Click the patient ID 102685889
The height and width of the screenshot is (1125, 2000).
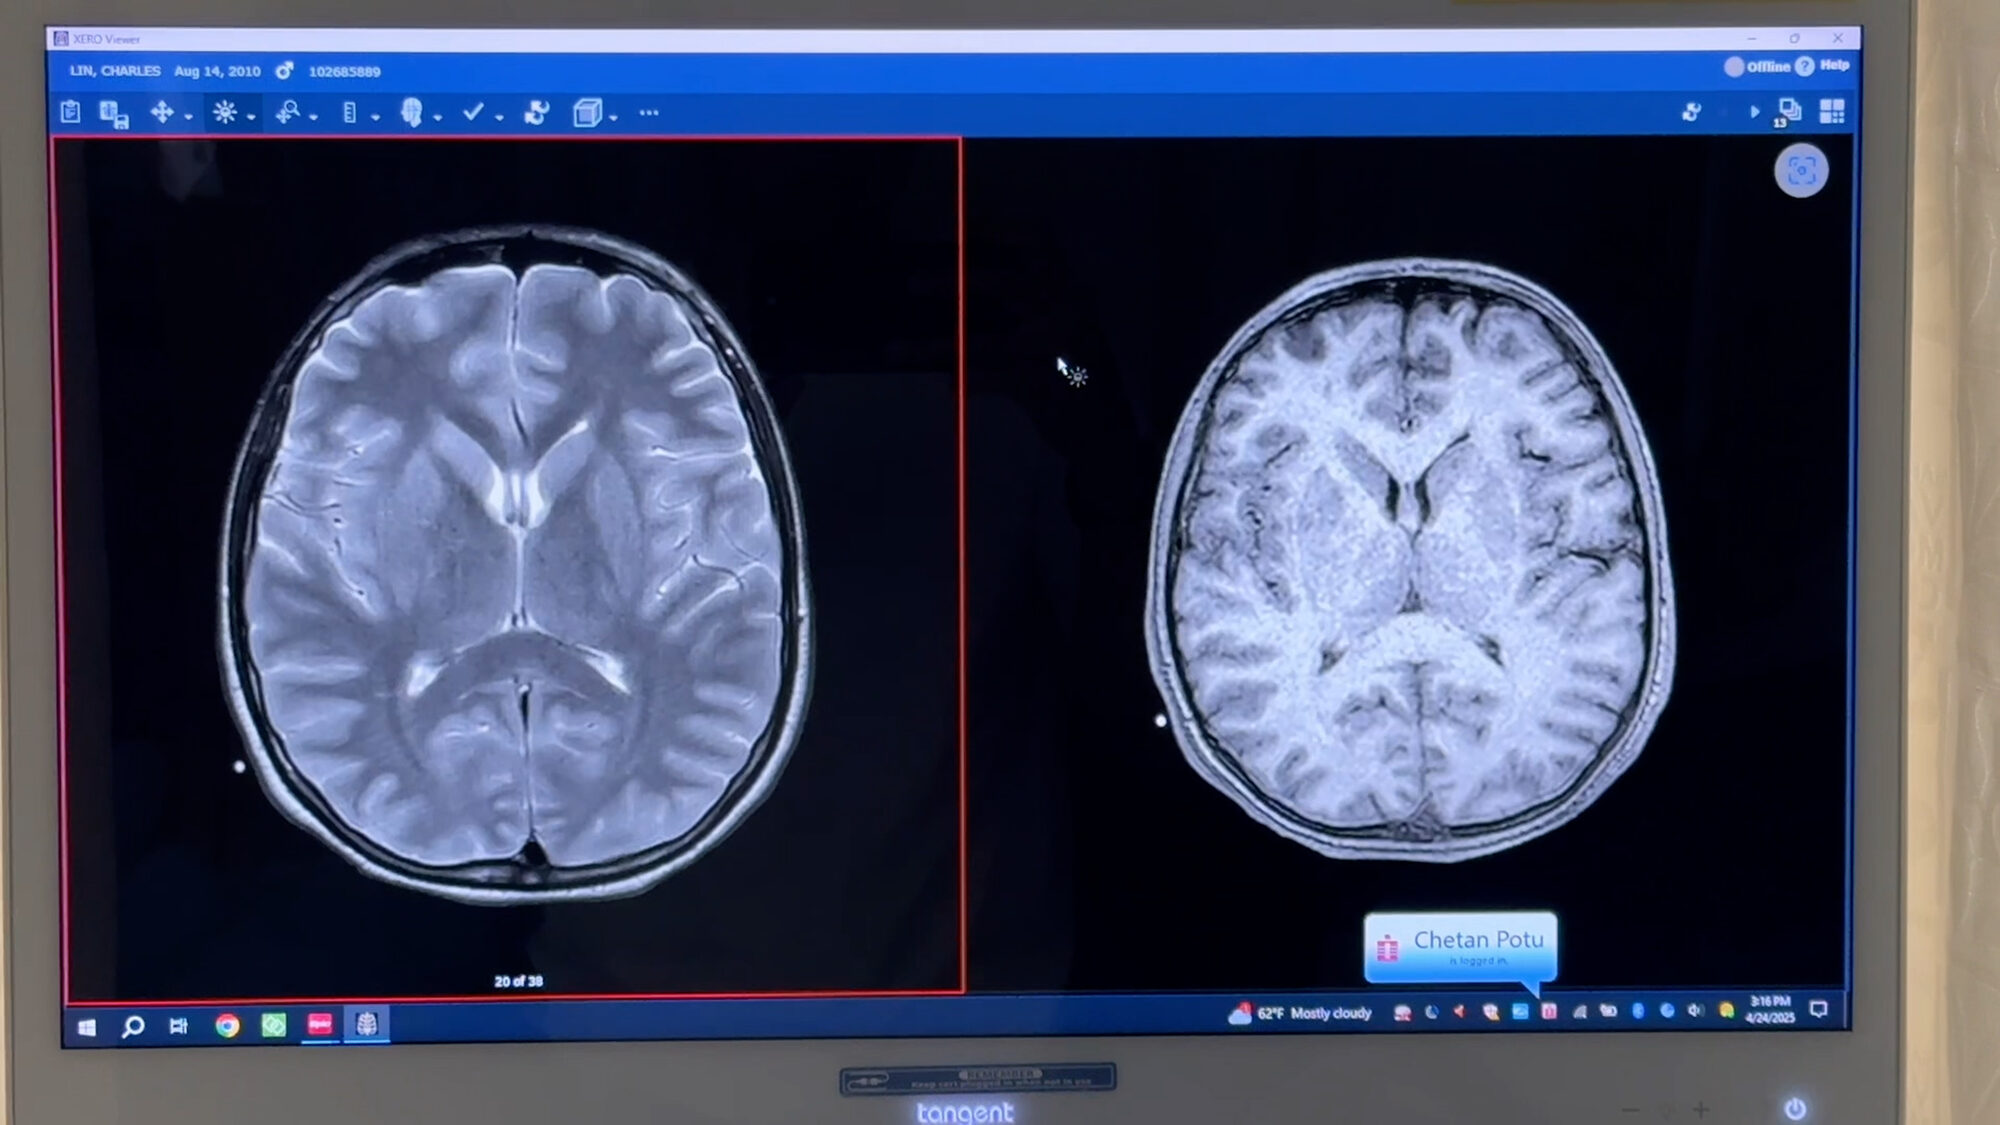tap(344, 72)
